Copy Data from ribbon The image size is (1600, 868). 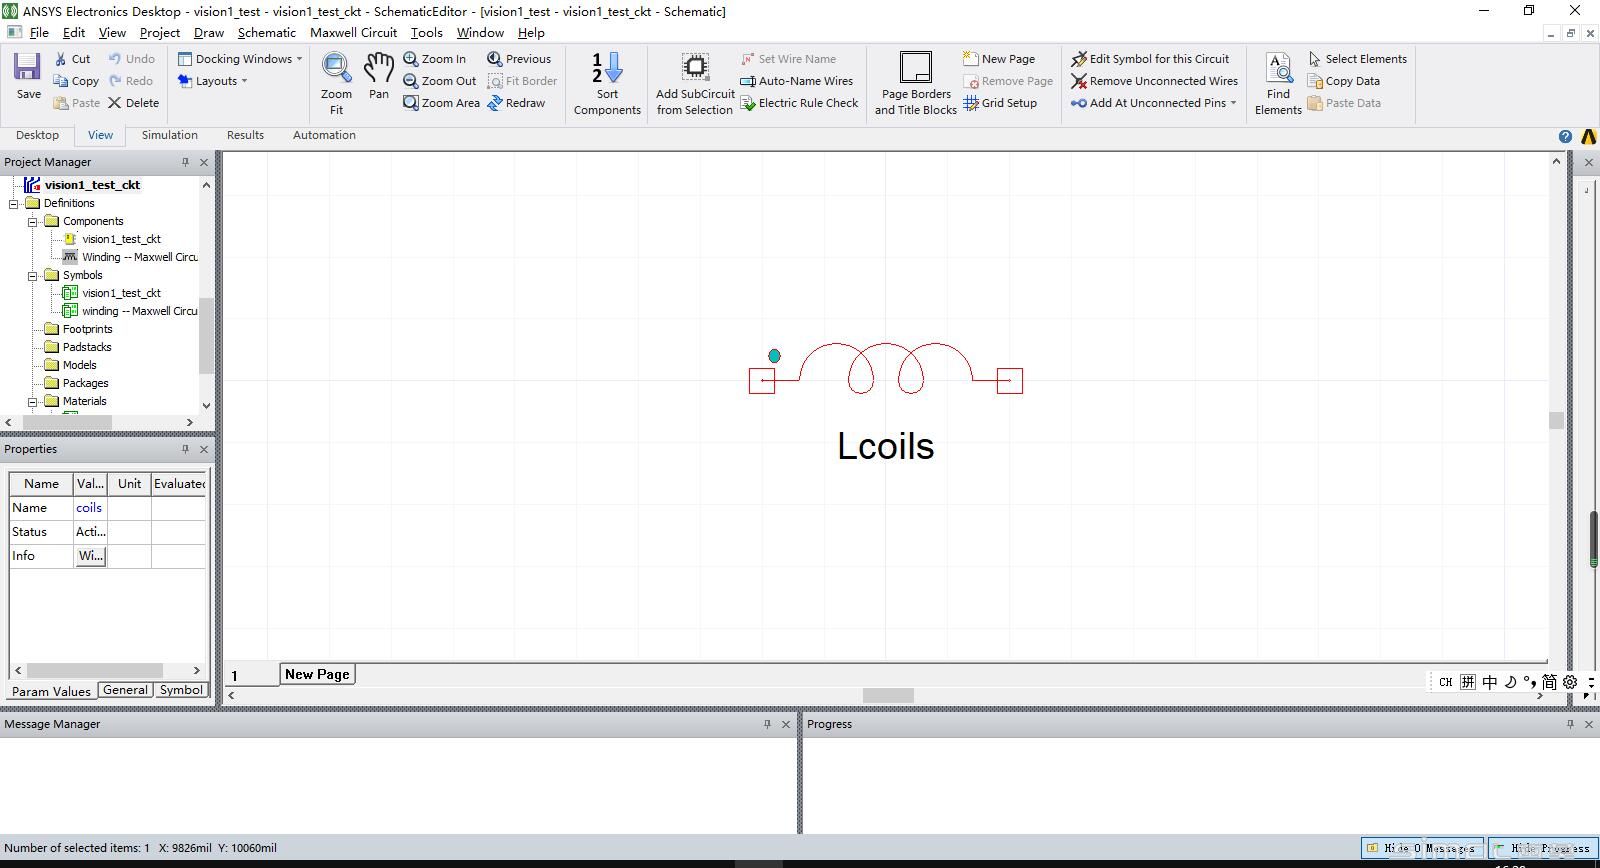coord(1343,81)
